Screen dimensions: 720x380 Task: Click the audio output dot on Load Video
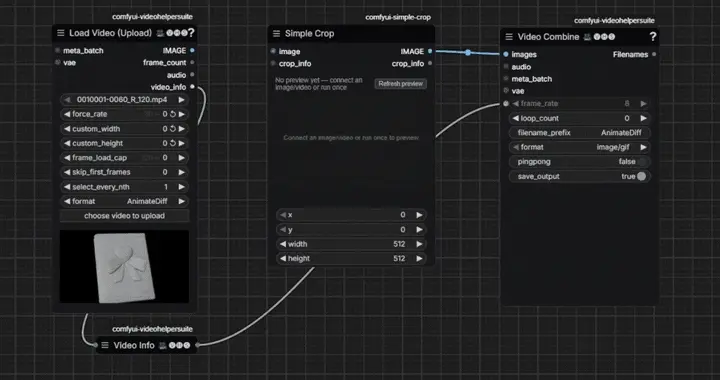pos(192,74)
